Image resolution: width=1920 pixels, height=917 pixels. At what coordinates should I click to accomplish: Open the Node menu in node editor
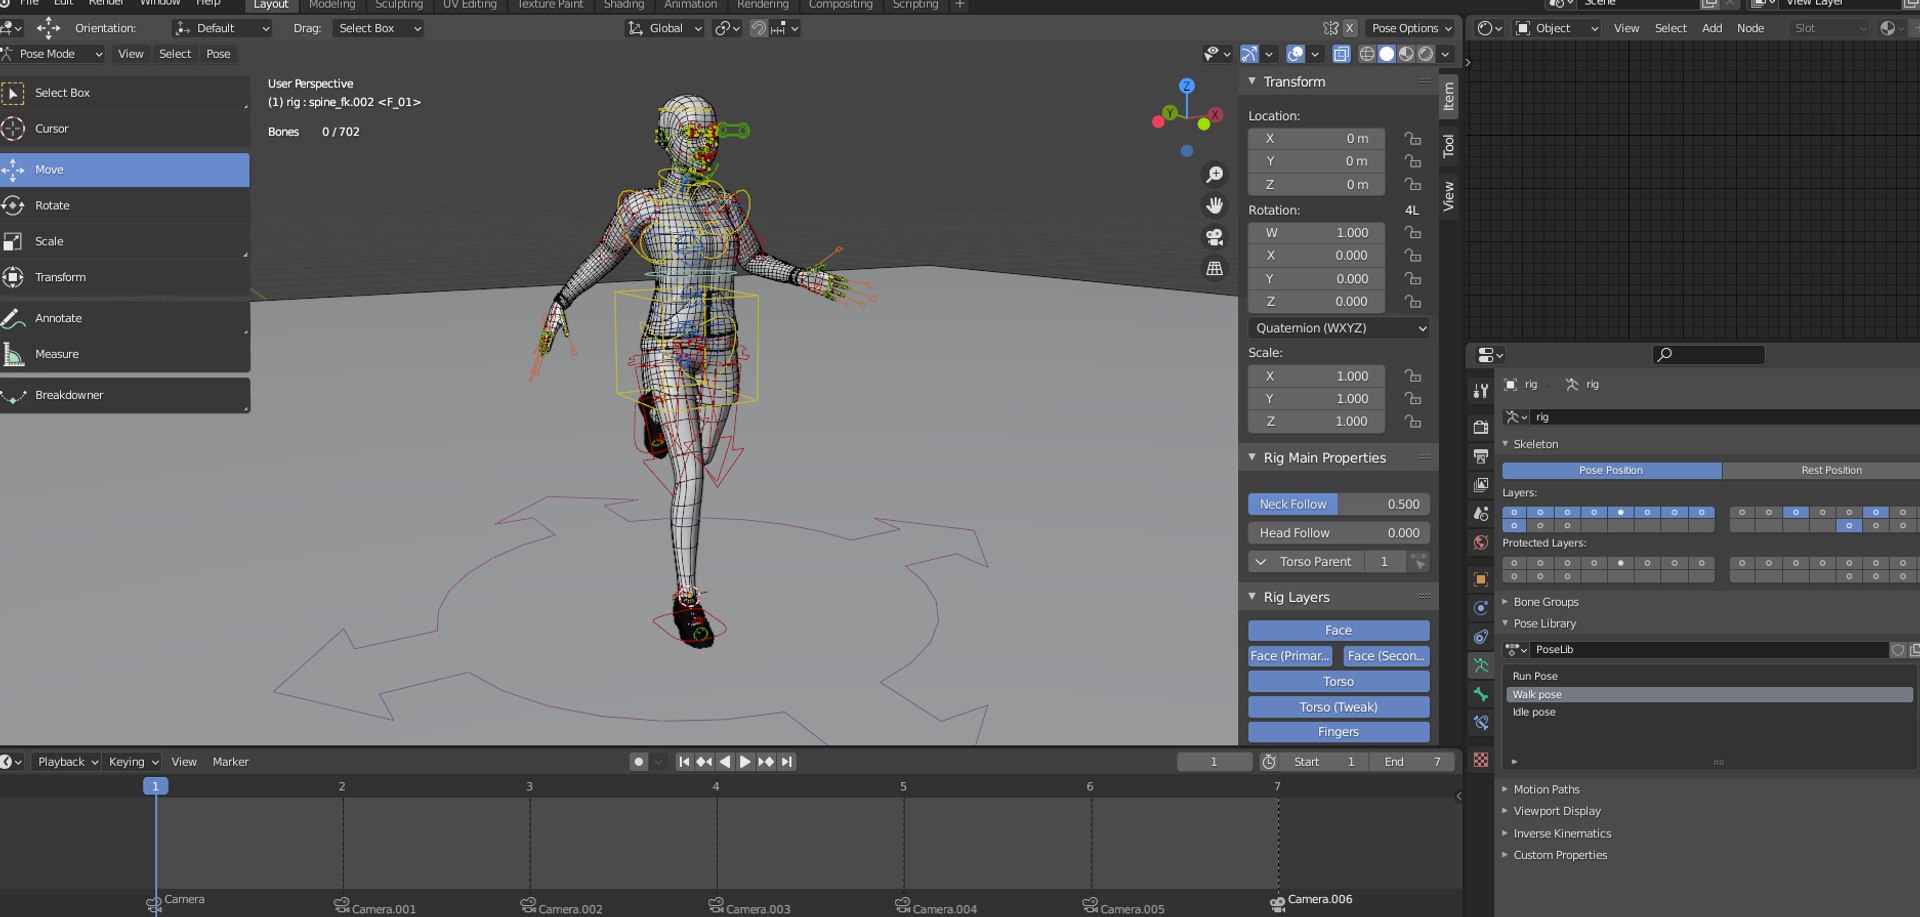1750,29
